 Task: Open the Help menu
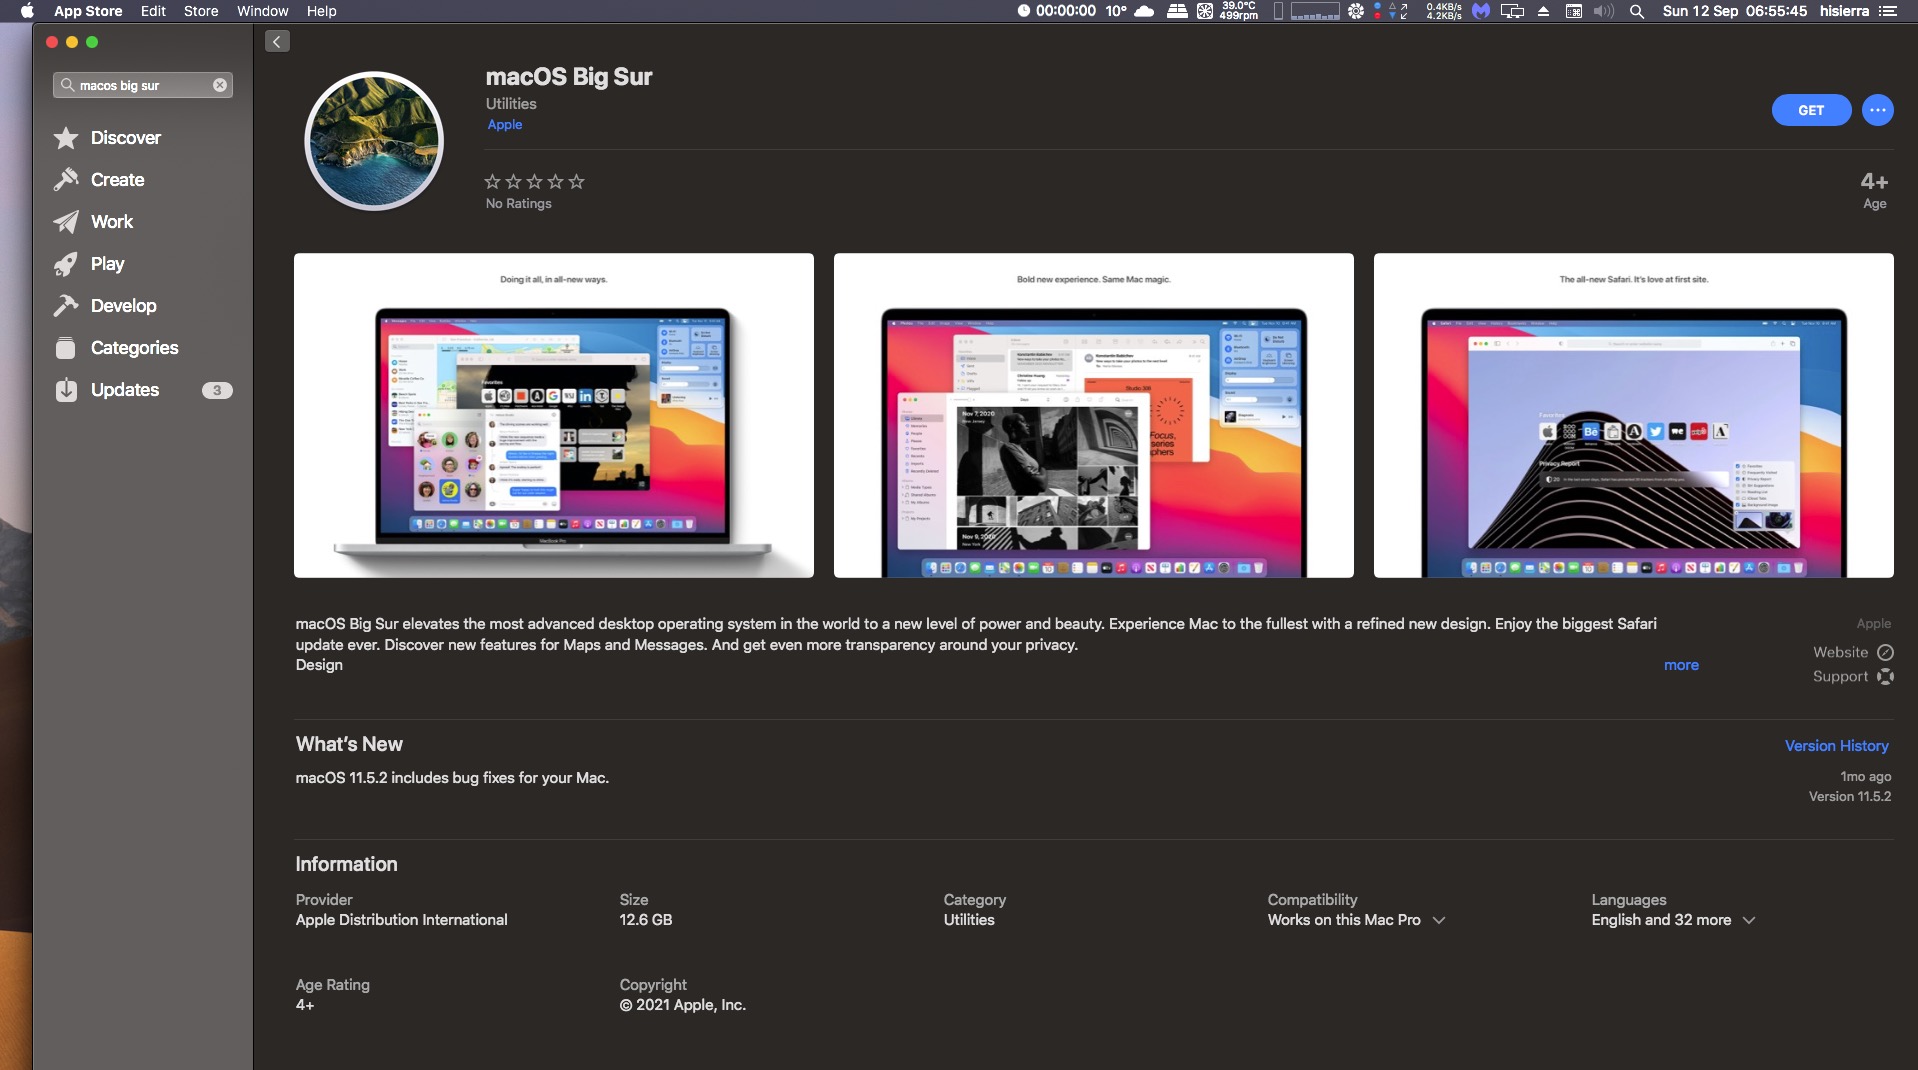[321, 11]
